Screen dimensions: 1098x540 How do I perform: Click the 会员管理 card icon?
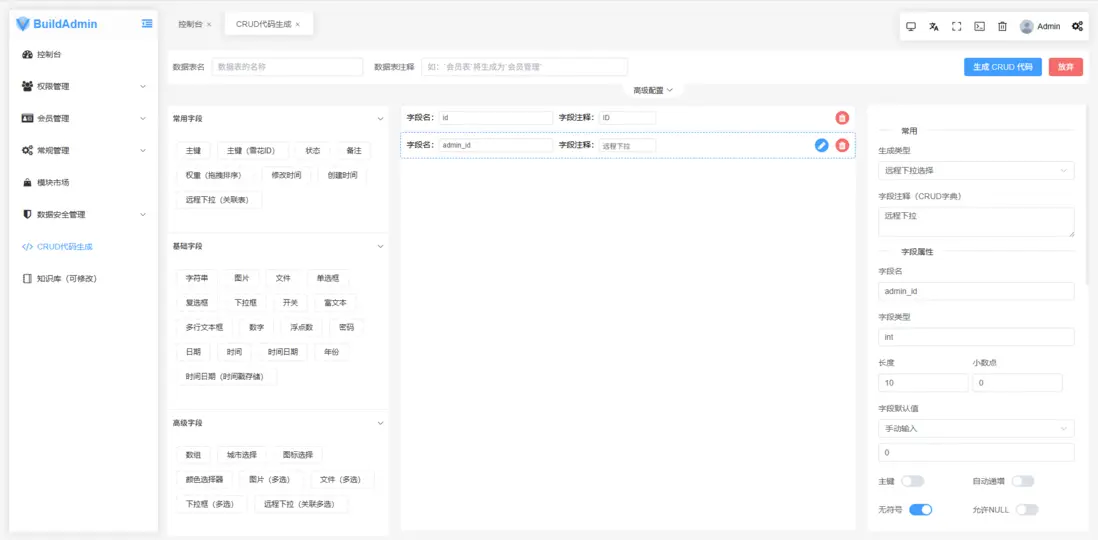tap(27, 118)
